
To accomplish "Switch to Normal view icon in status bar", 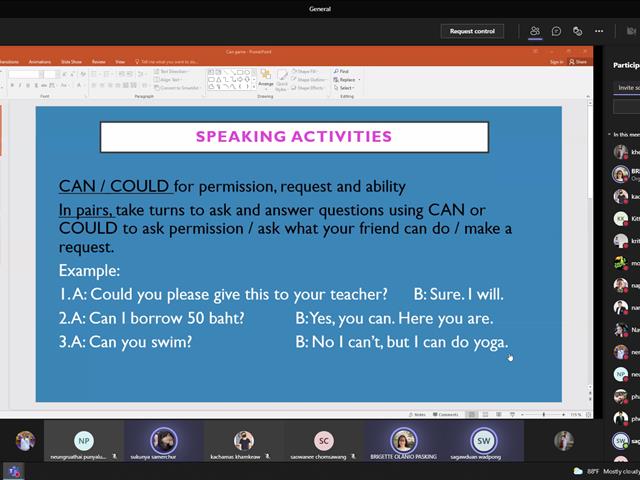I will [x=471, y=414].
